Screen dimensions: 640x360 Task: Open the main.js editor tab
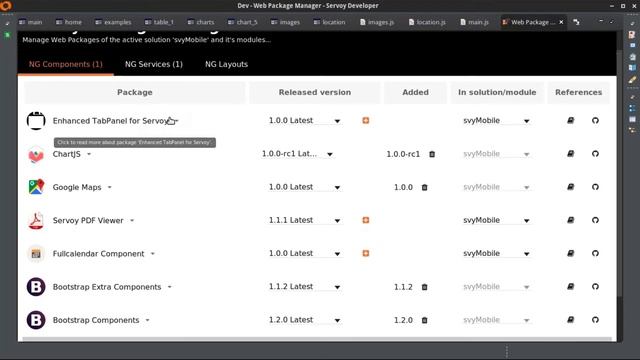(x=475, y=22)
